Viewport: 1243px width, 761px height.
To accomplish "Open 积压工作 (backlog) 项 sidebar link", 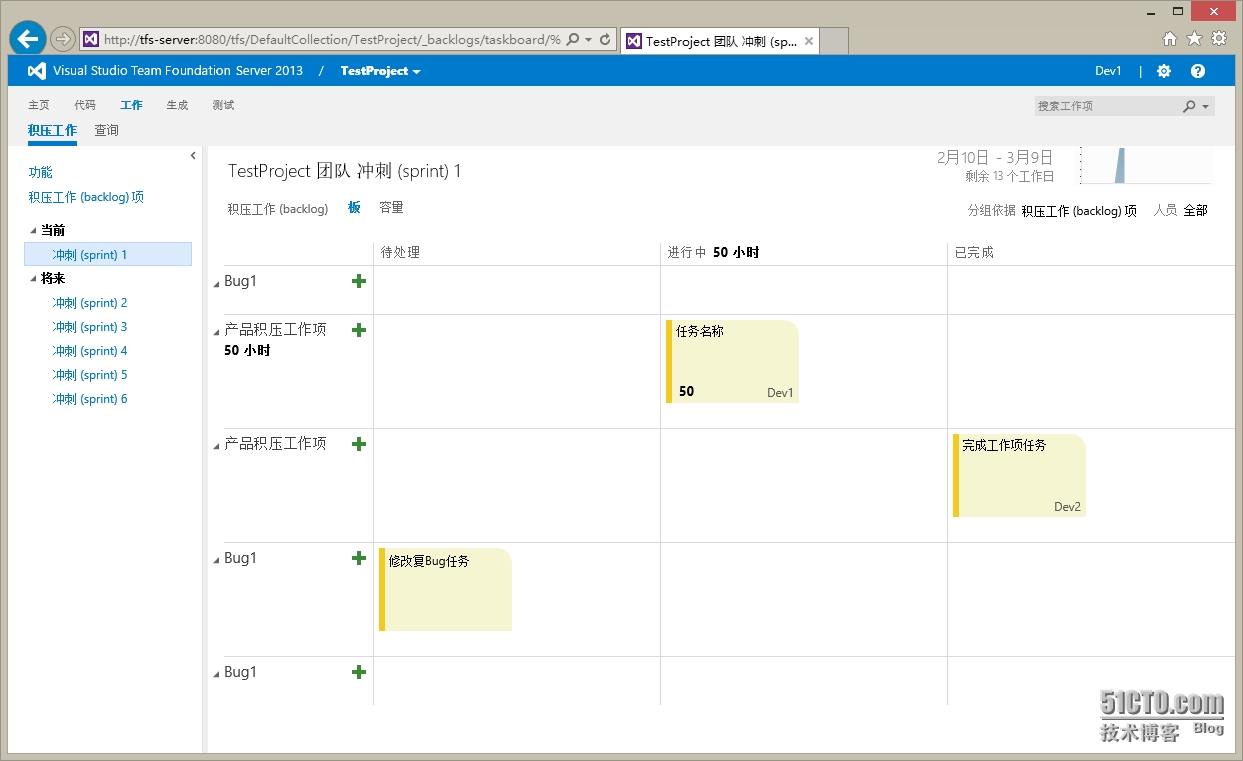I will [86, 198].
